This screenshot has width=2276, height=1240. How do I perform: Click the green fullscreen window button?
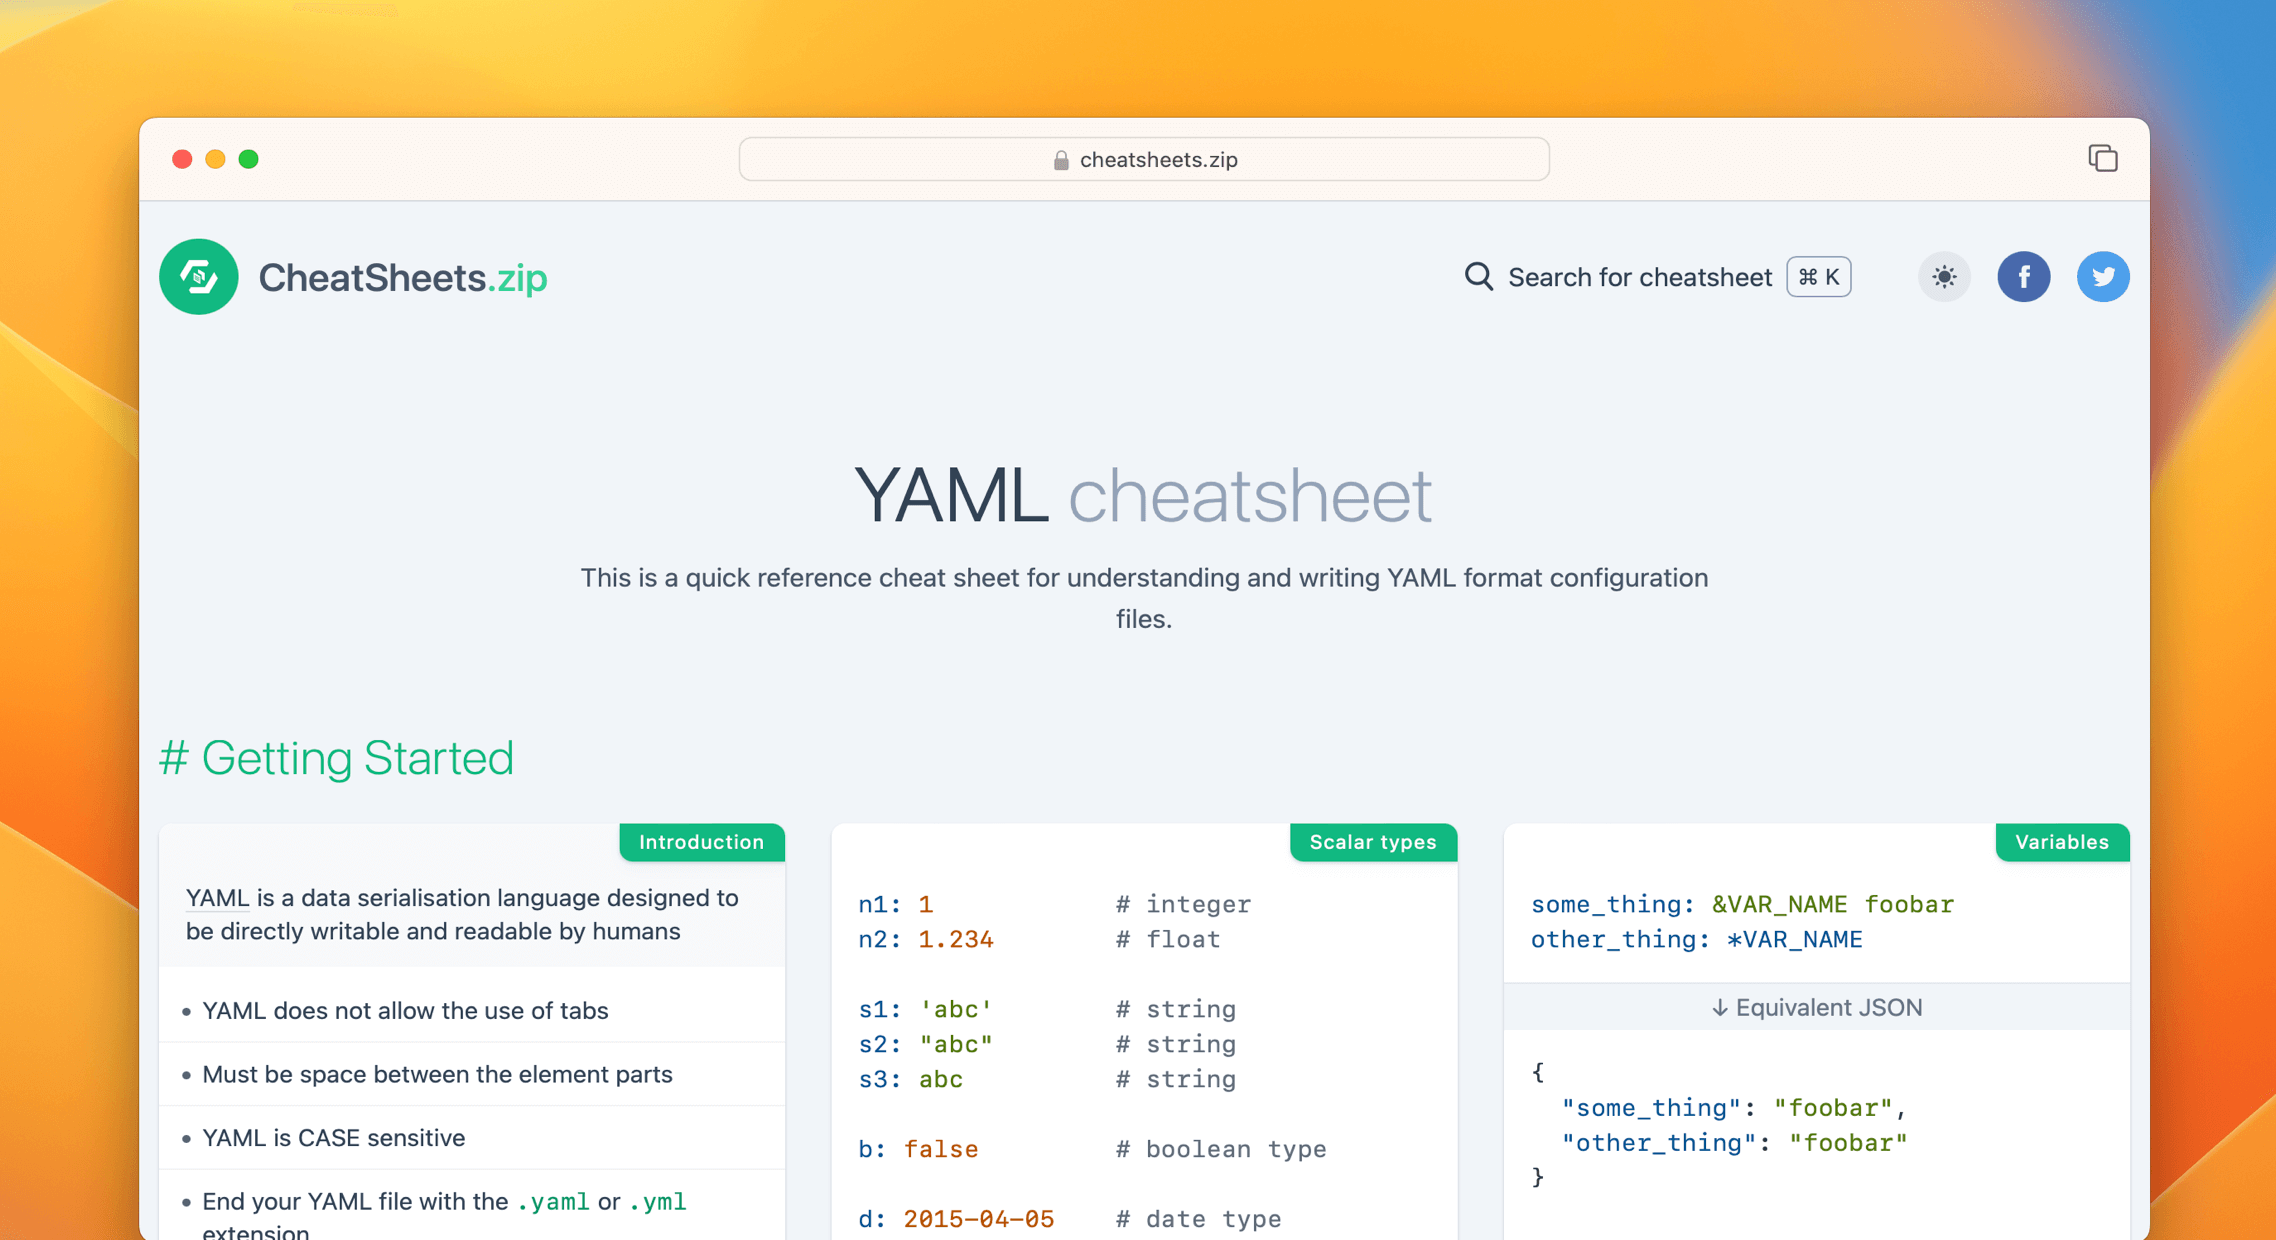[249, 159]
